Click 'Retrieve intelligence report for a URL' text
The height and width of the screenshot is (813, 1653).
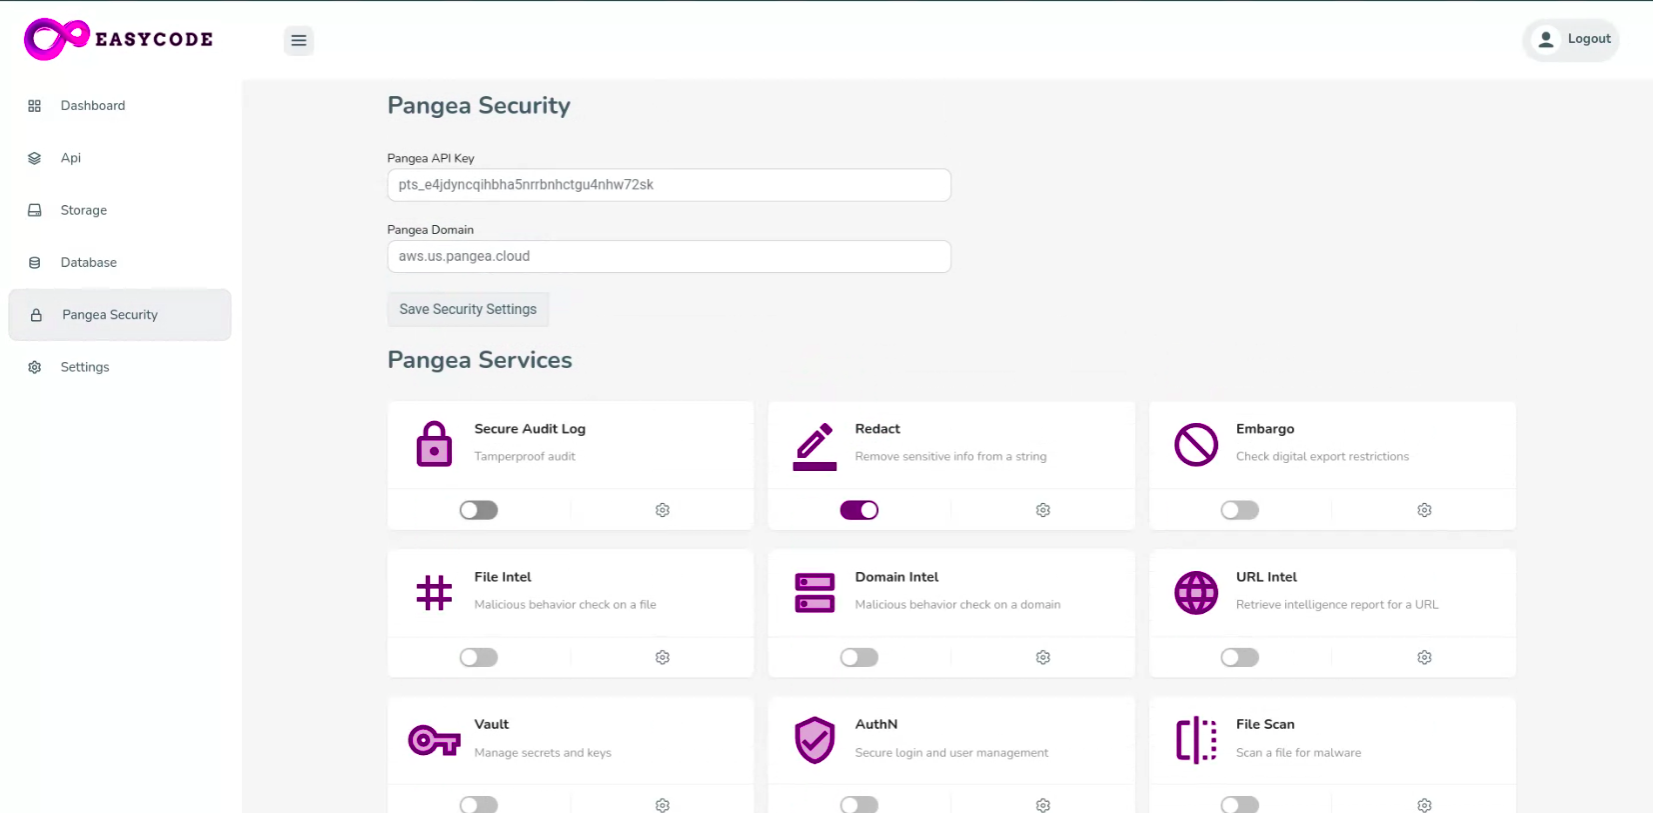1337,605
